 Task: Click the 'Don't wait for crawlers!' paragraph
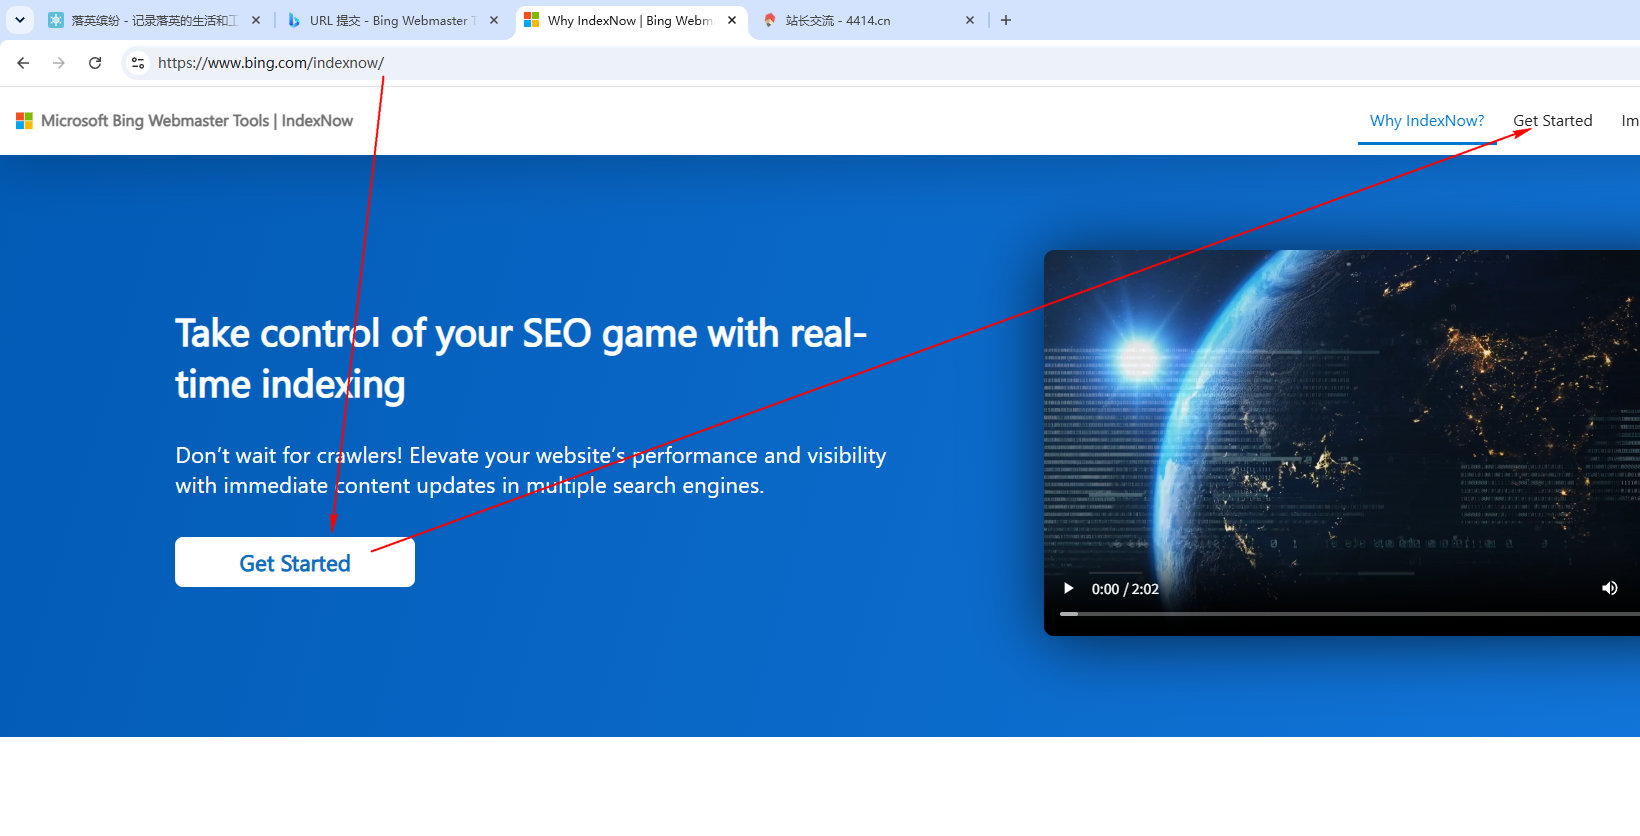click(531, 471)
